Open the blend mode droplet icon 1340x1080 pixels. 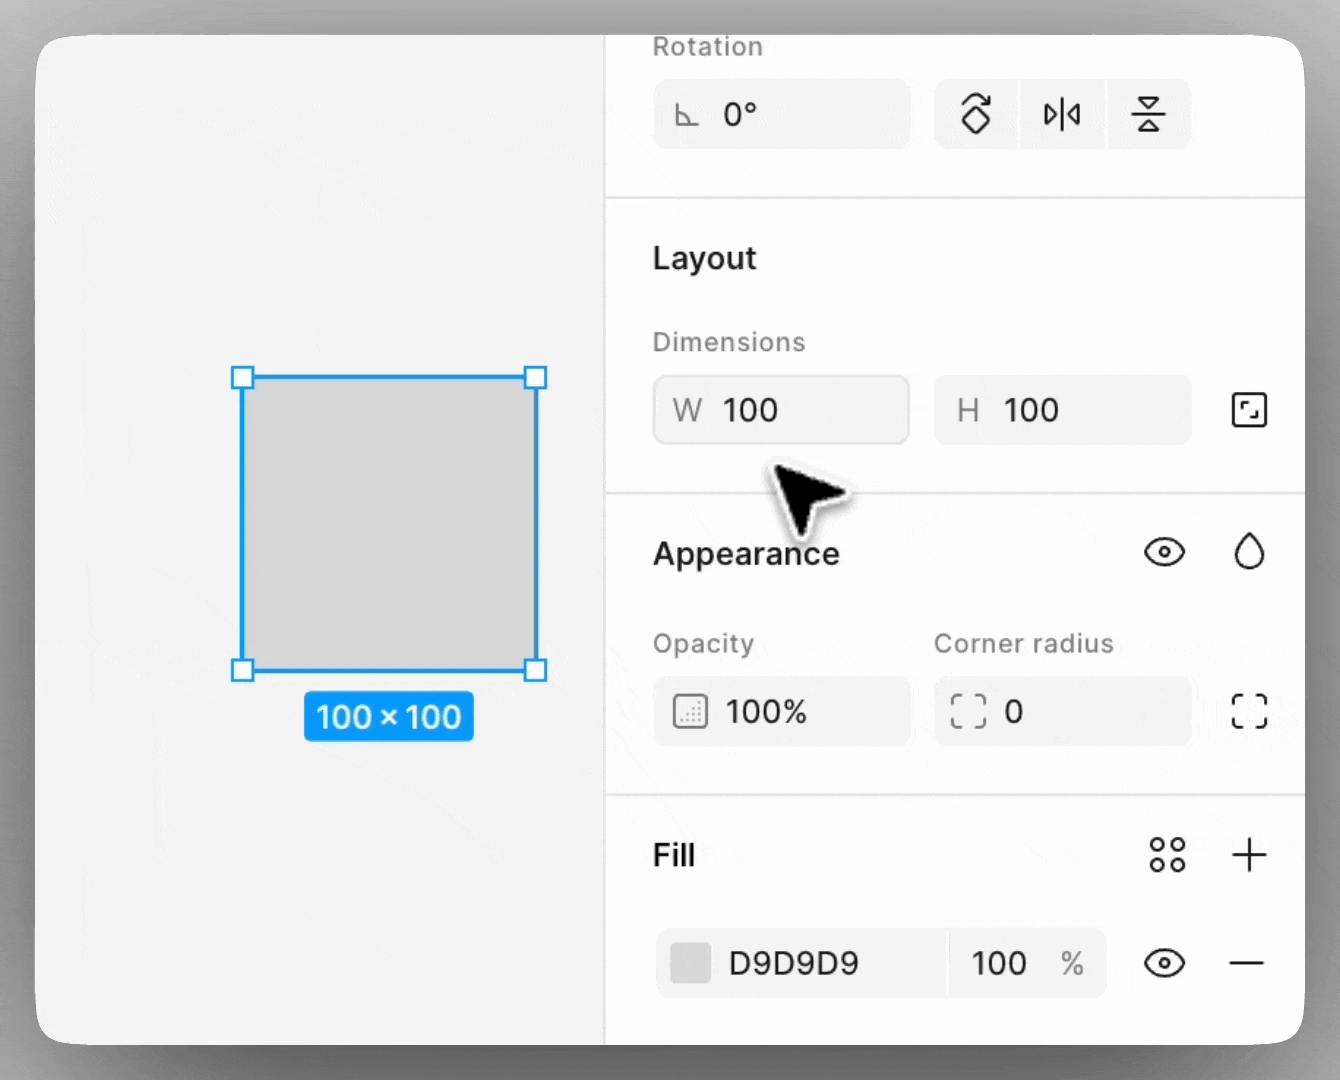point(1249,552)
